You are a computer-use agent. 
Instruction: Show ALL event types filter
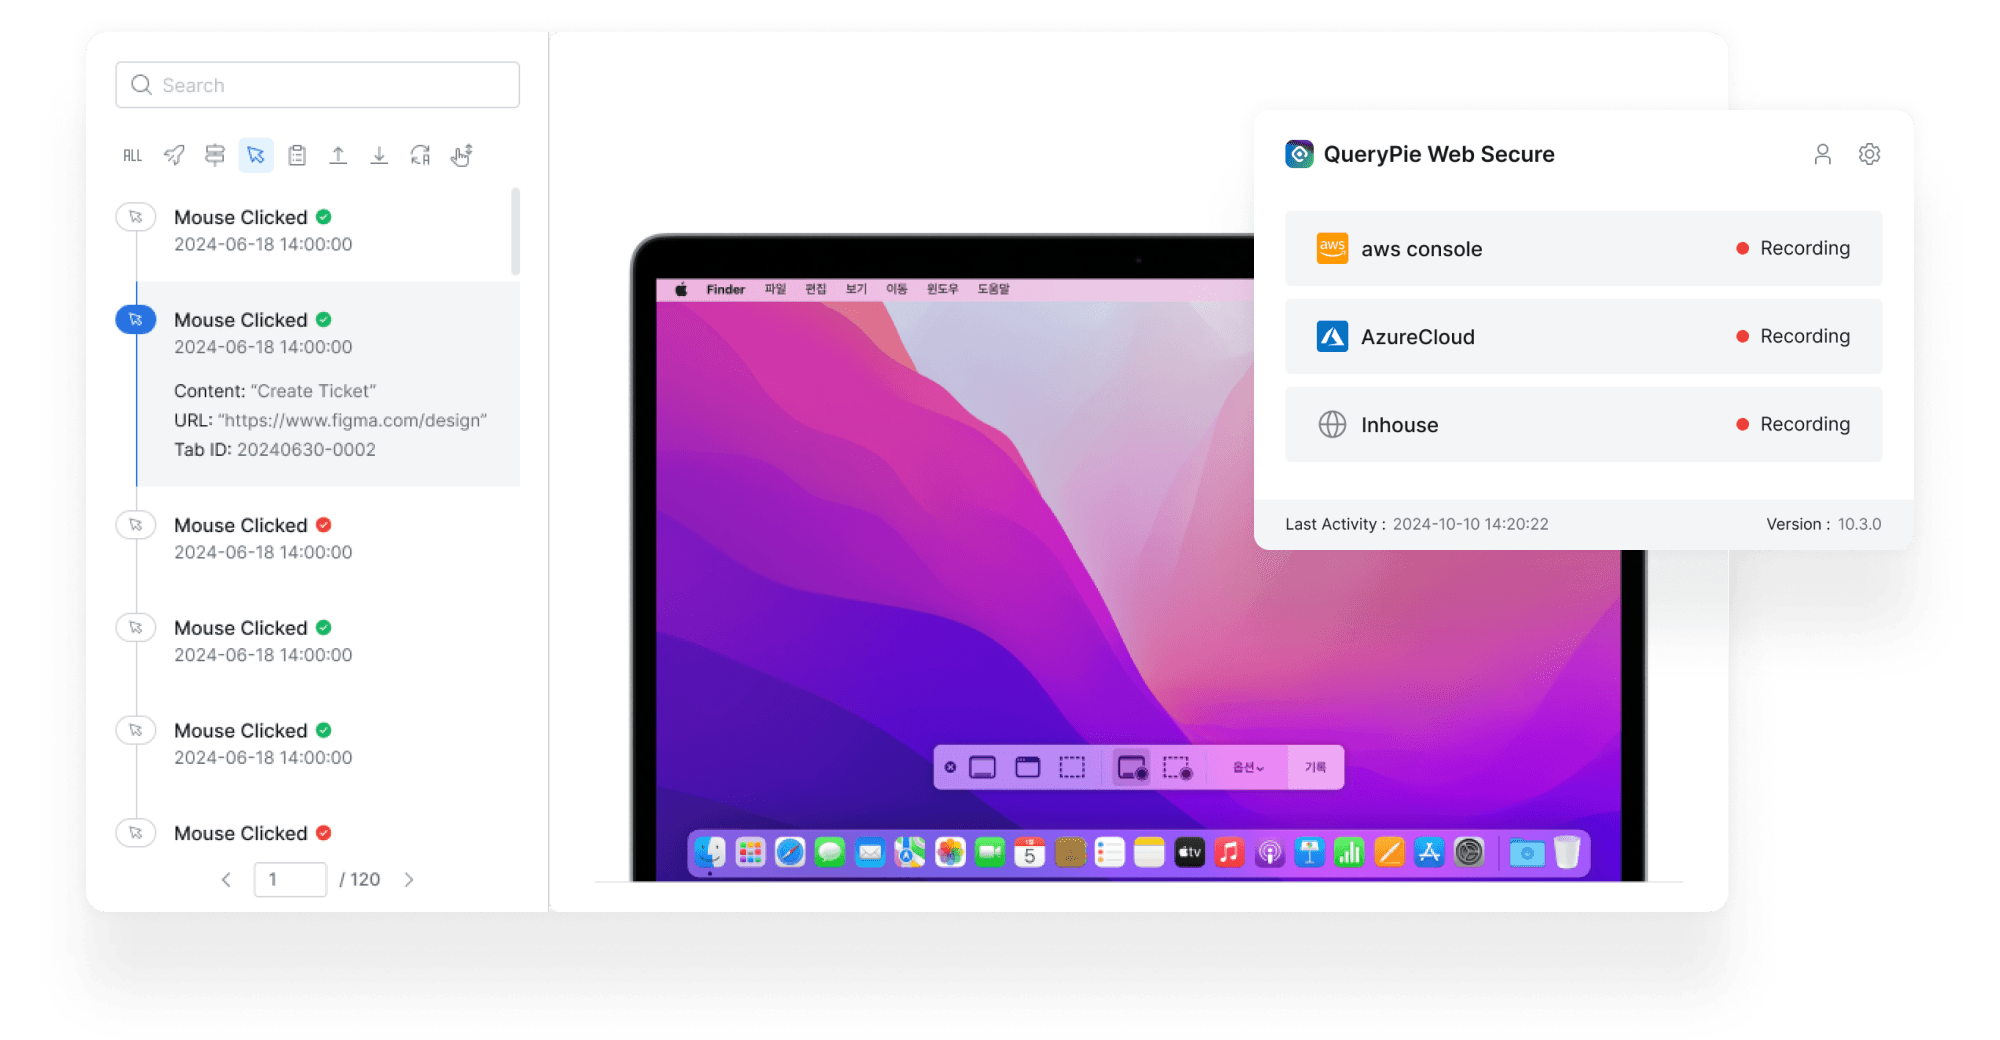click(x=133, y=155)
